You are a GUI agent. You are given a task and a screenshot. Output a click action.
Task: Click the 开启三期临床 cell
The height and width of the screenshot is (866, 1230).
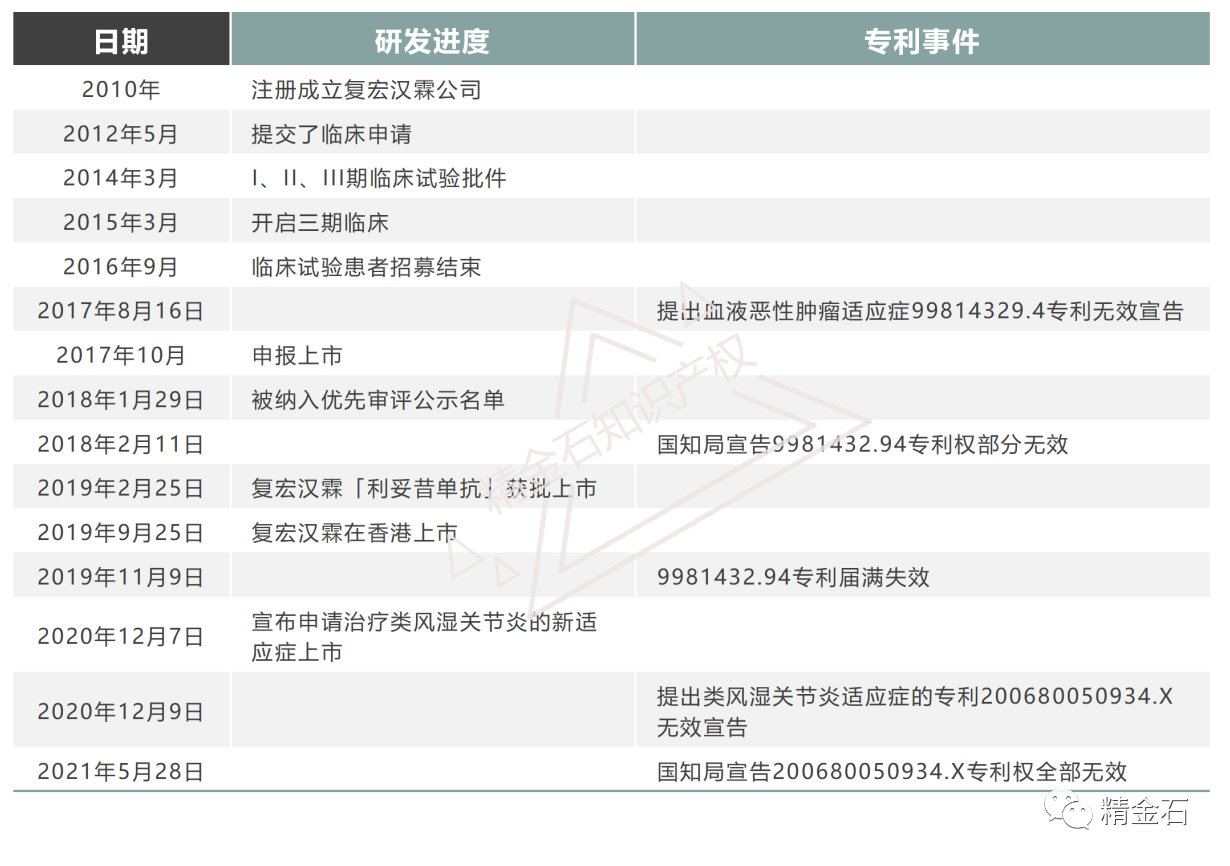432,222
